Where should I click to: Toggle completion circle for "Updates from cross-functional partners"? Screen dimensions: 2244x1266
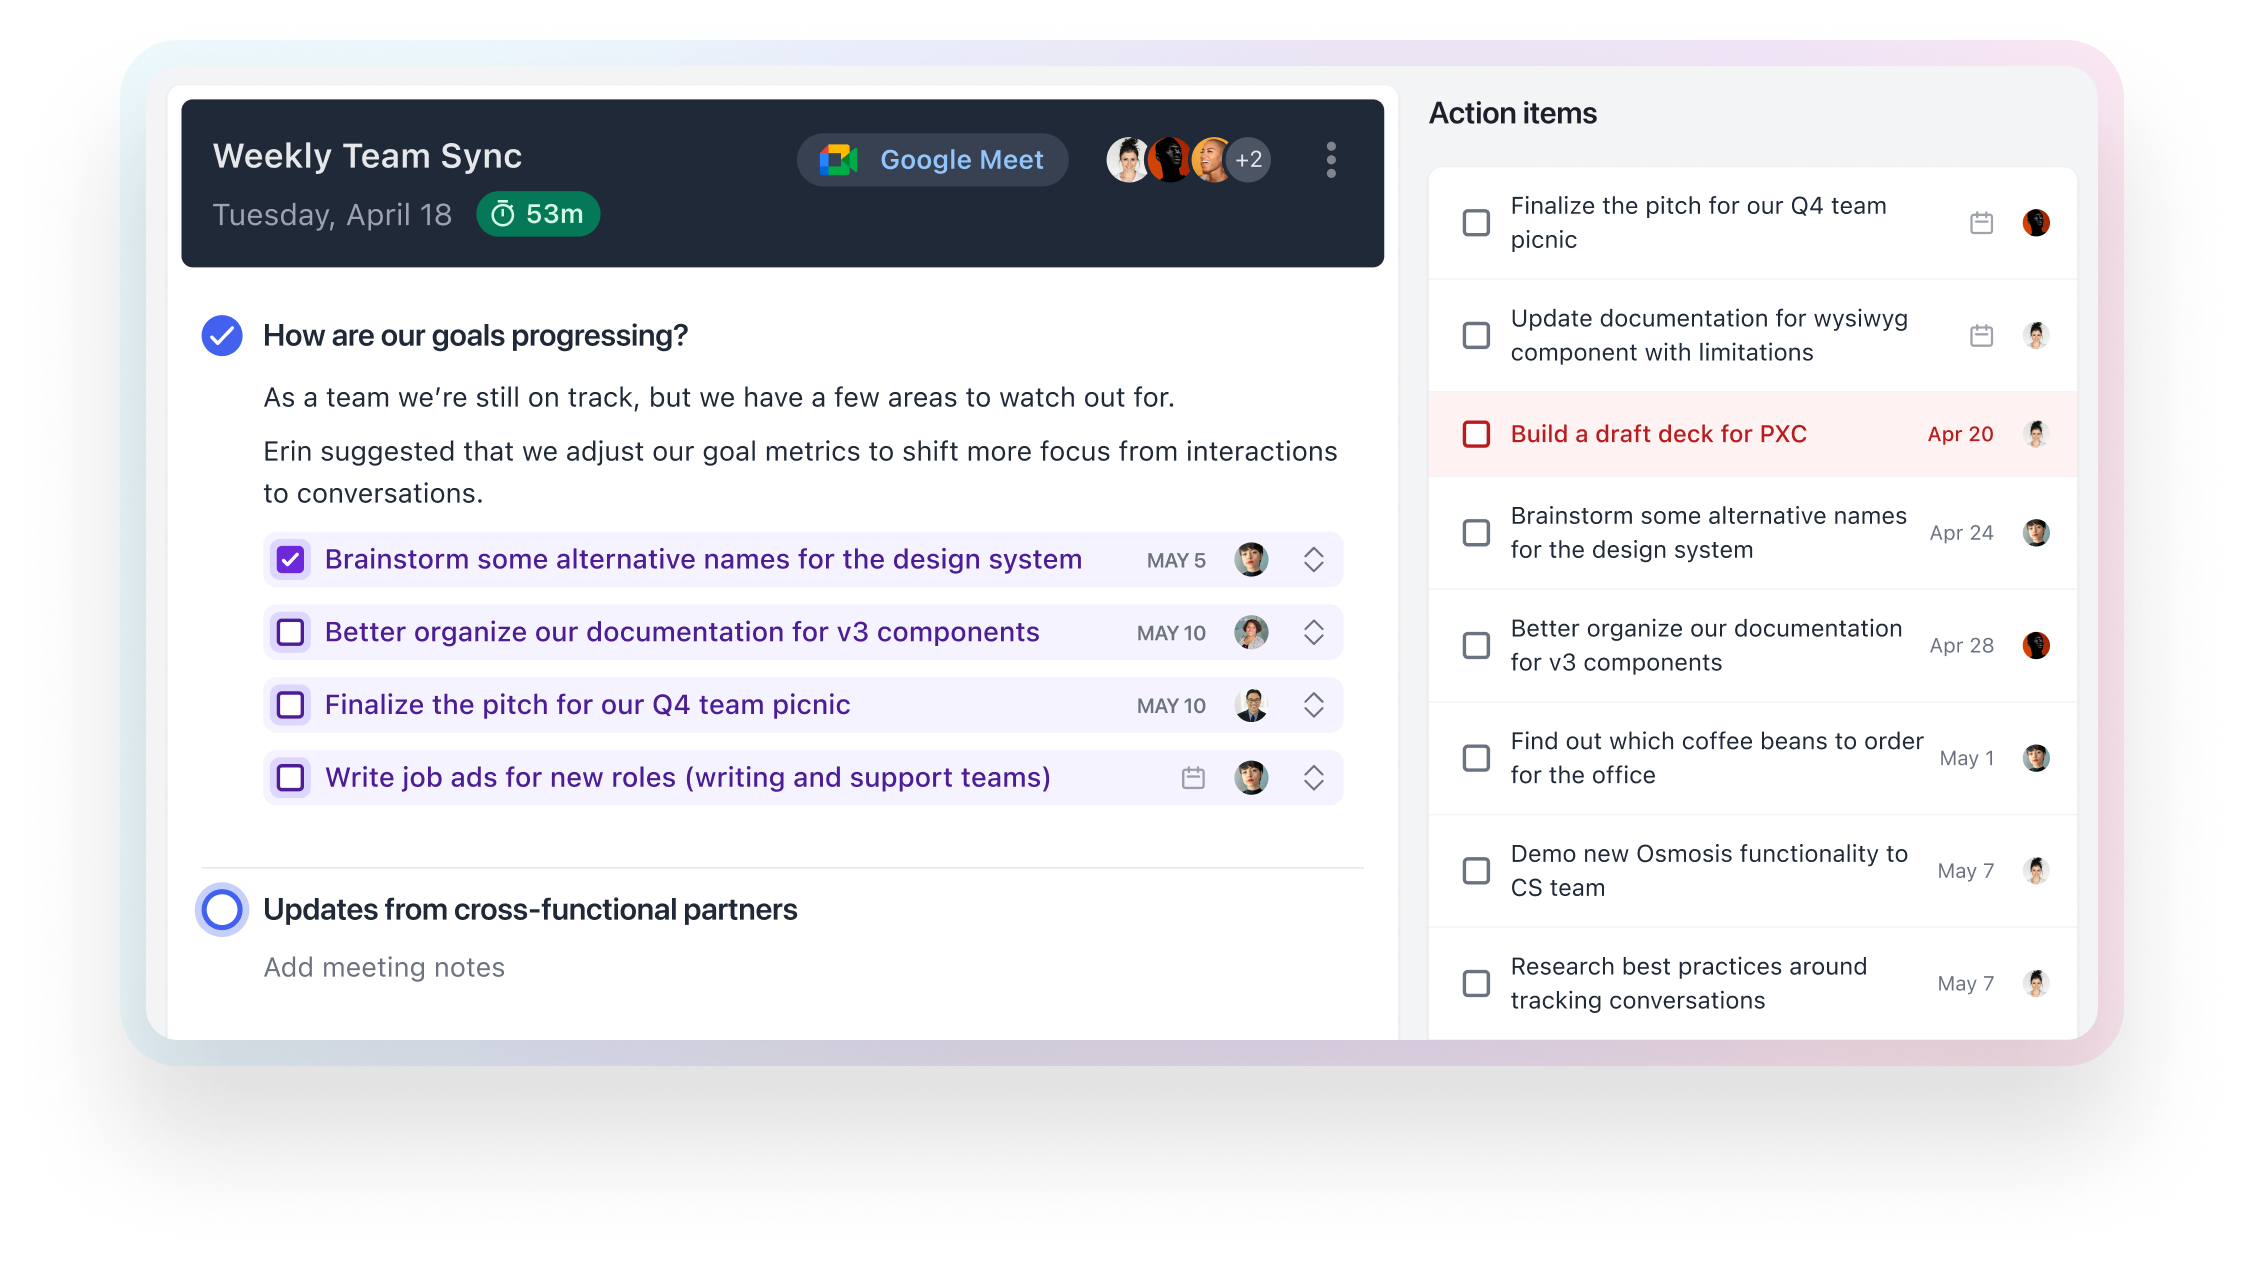[x=221, y=910]
